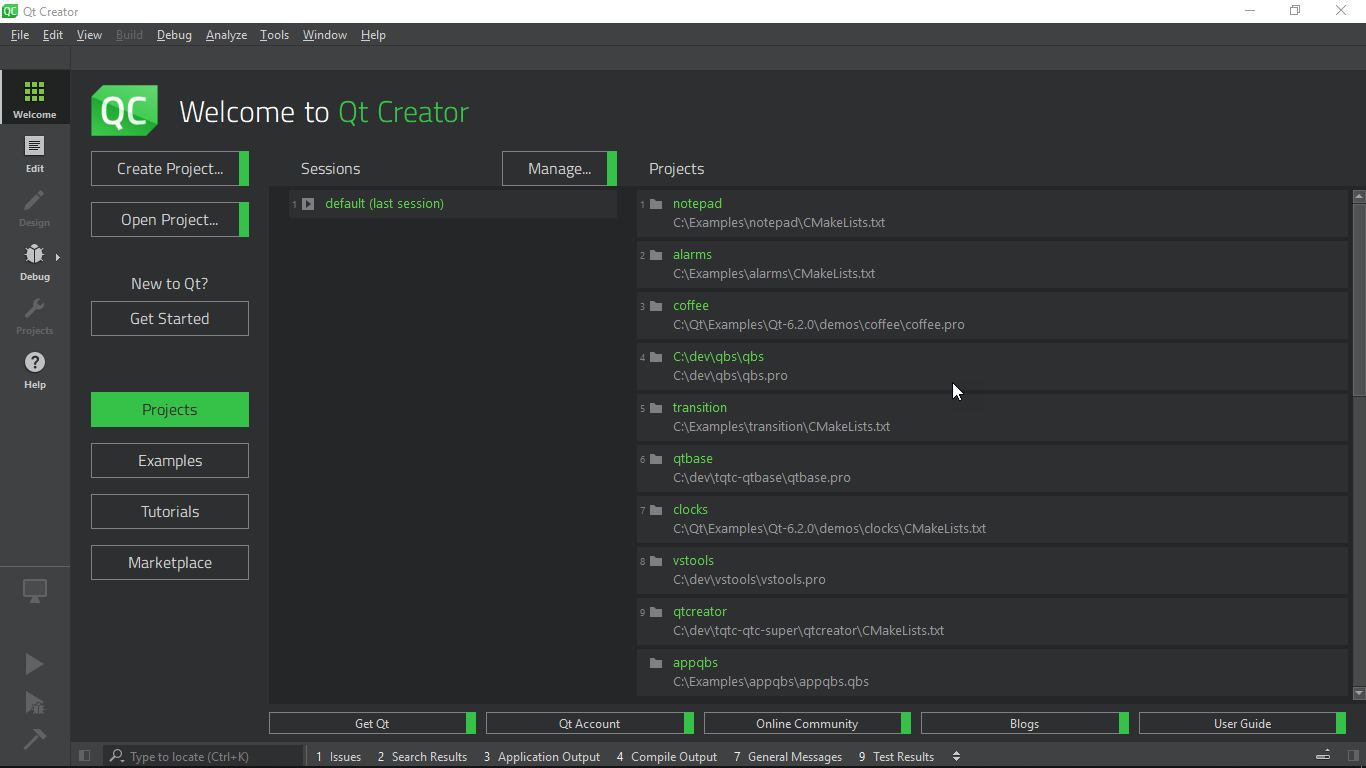Click the projects list vertical scrollbar
Viewport: 1366px width, 768px height.
pyautogui.click(x=1358, y=300)
